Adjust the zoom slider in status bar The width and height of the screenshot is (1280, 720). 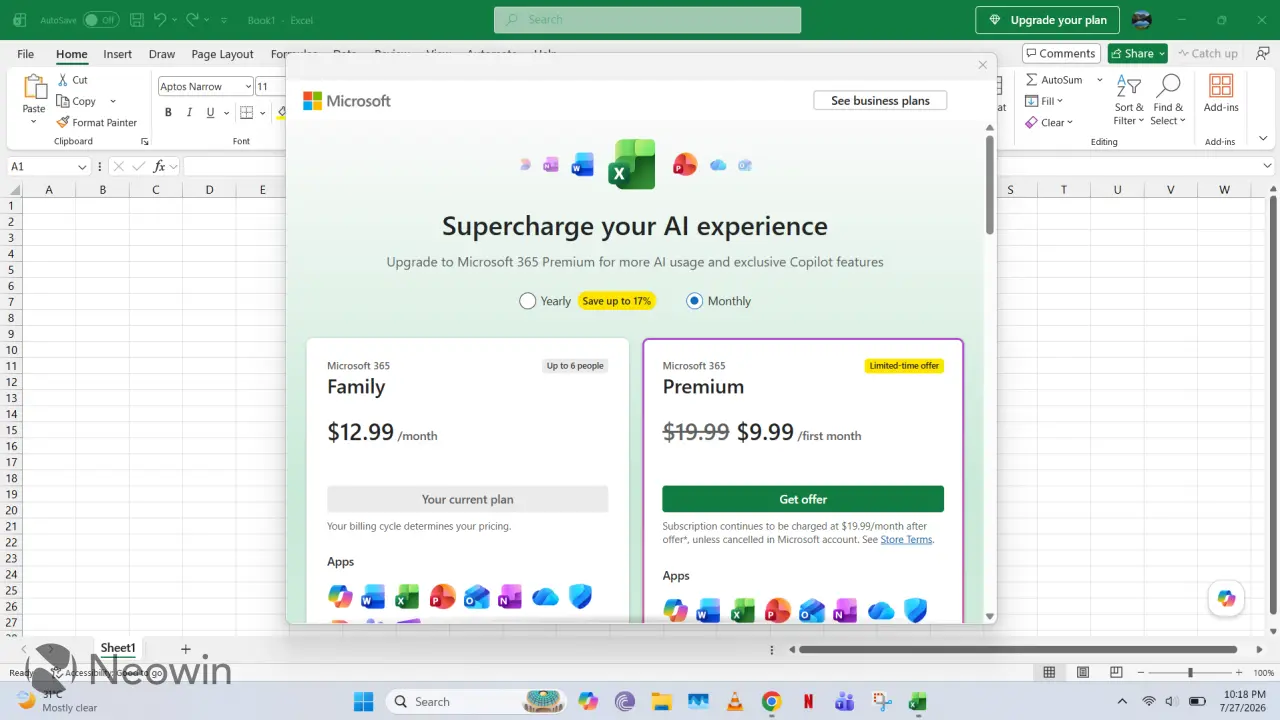point(1190,673)
